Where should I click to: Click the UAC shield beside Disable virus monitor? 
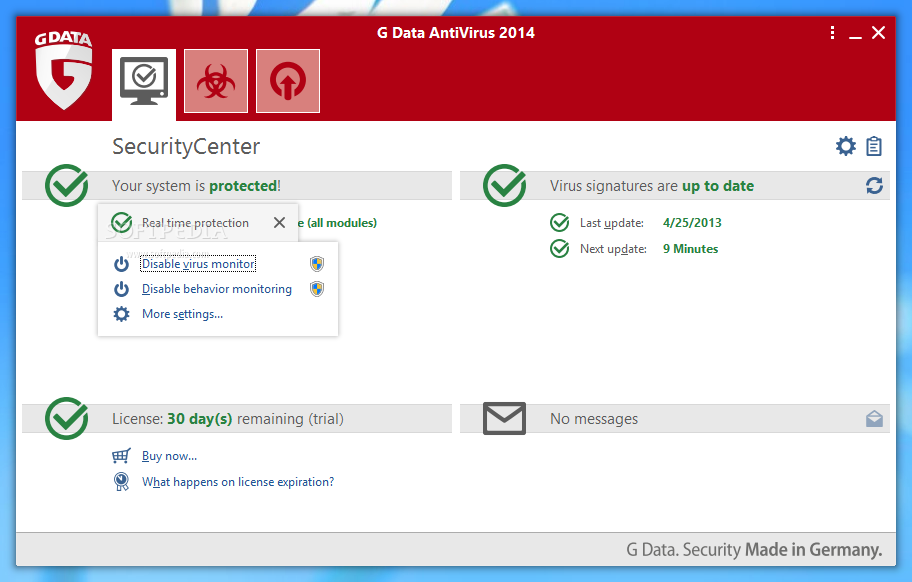(316, 264)
